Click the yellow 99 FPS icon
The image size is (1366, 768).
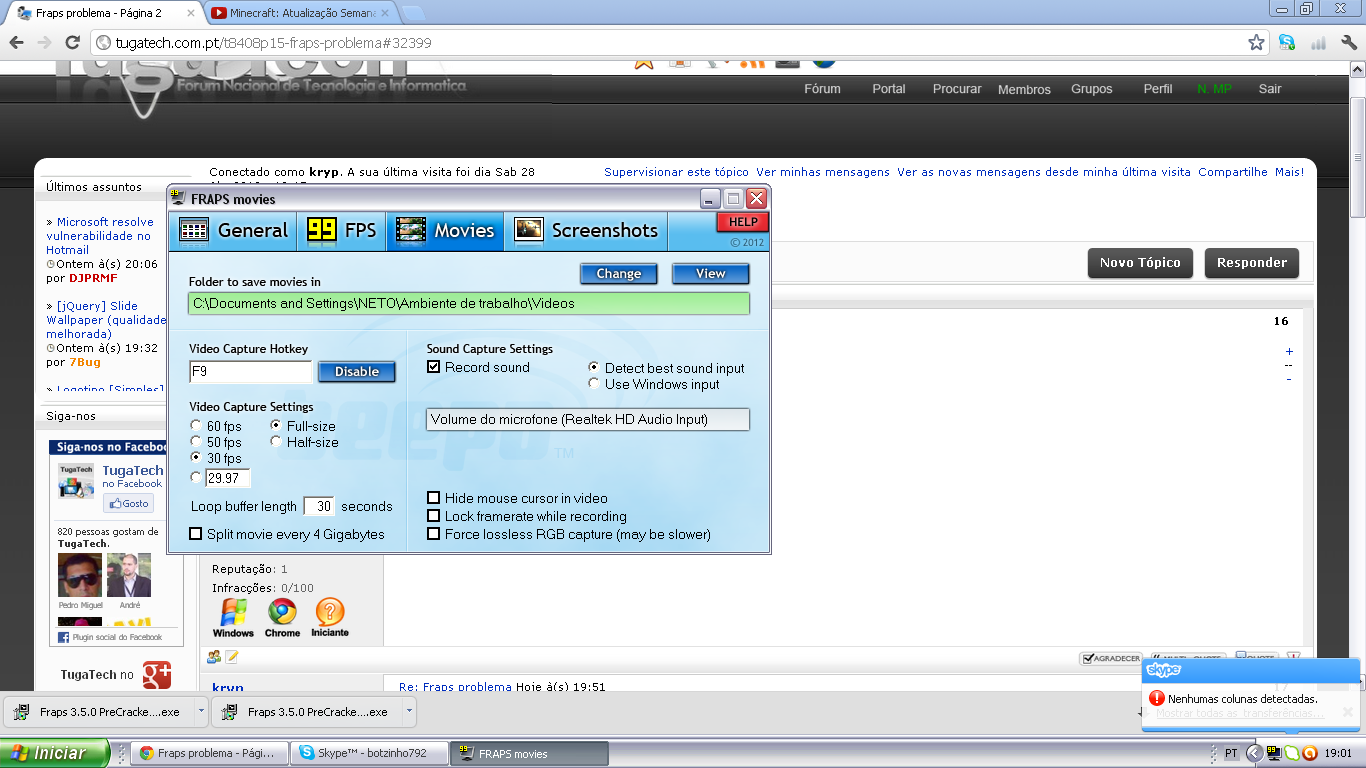pos(322,231)
